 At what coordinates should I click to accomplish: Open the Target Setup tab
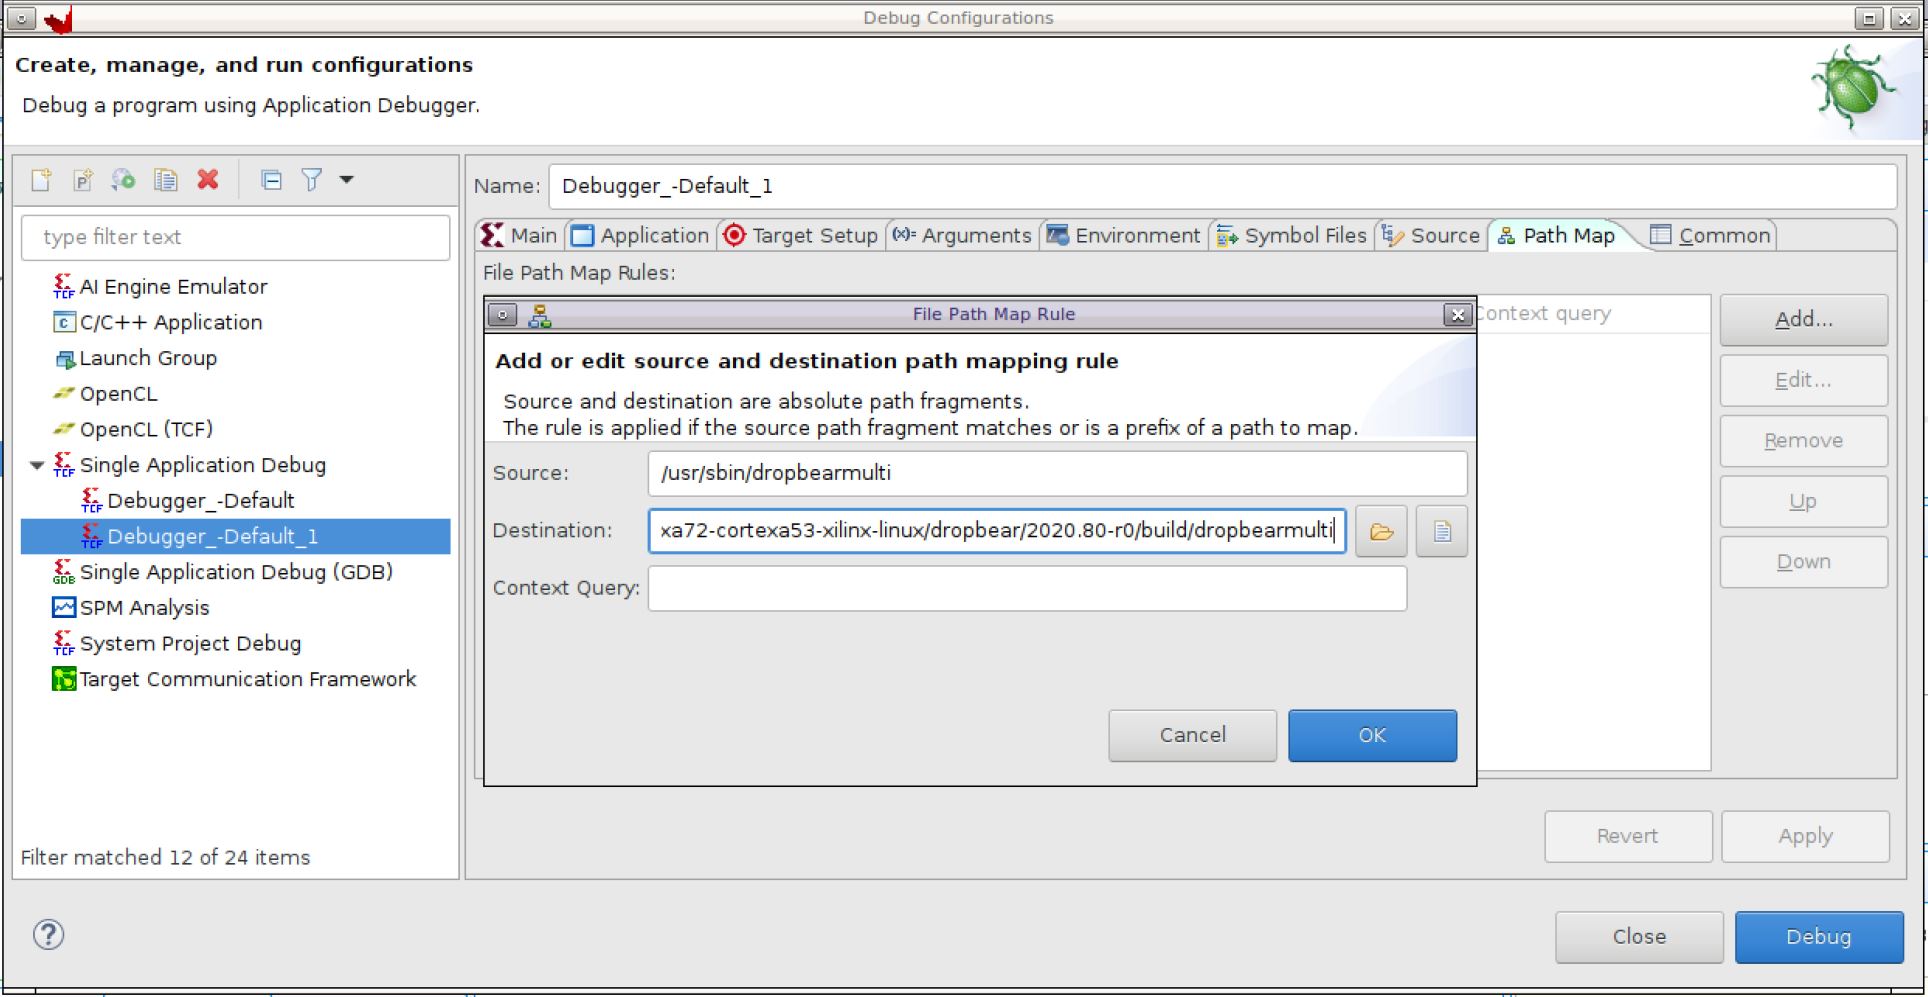801,236
